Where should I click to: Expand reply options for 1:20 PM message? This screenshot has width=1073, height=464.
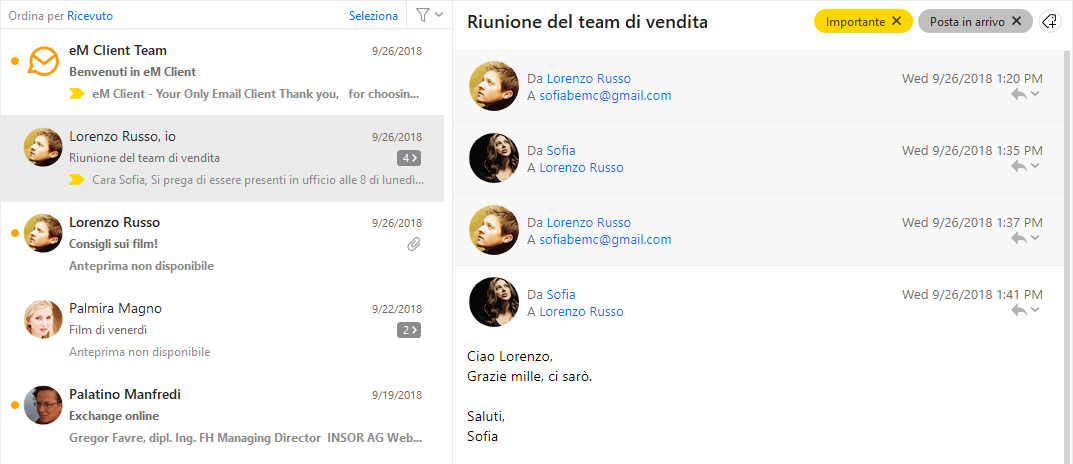[x=1035, y=94]
